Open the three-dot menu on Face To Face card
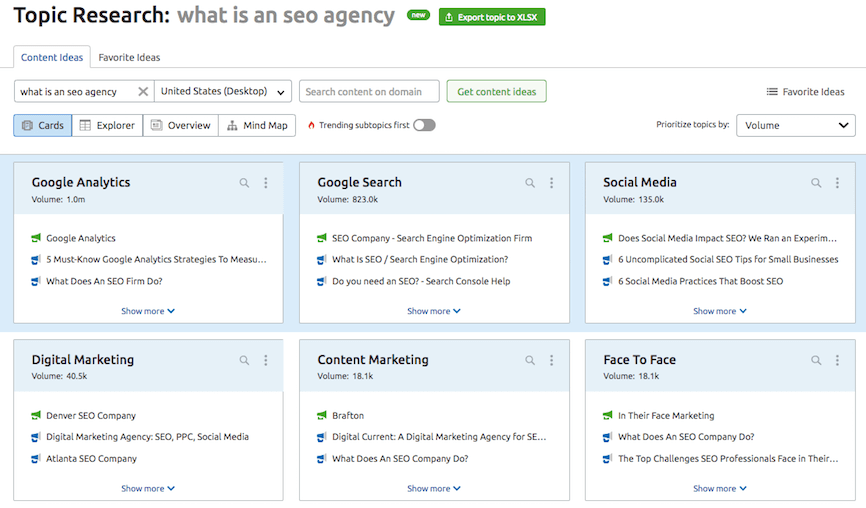The height and width of the screenshot is (508, 866). [837, 360]
